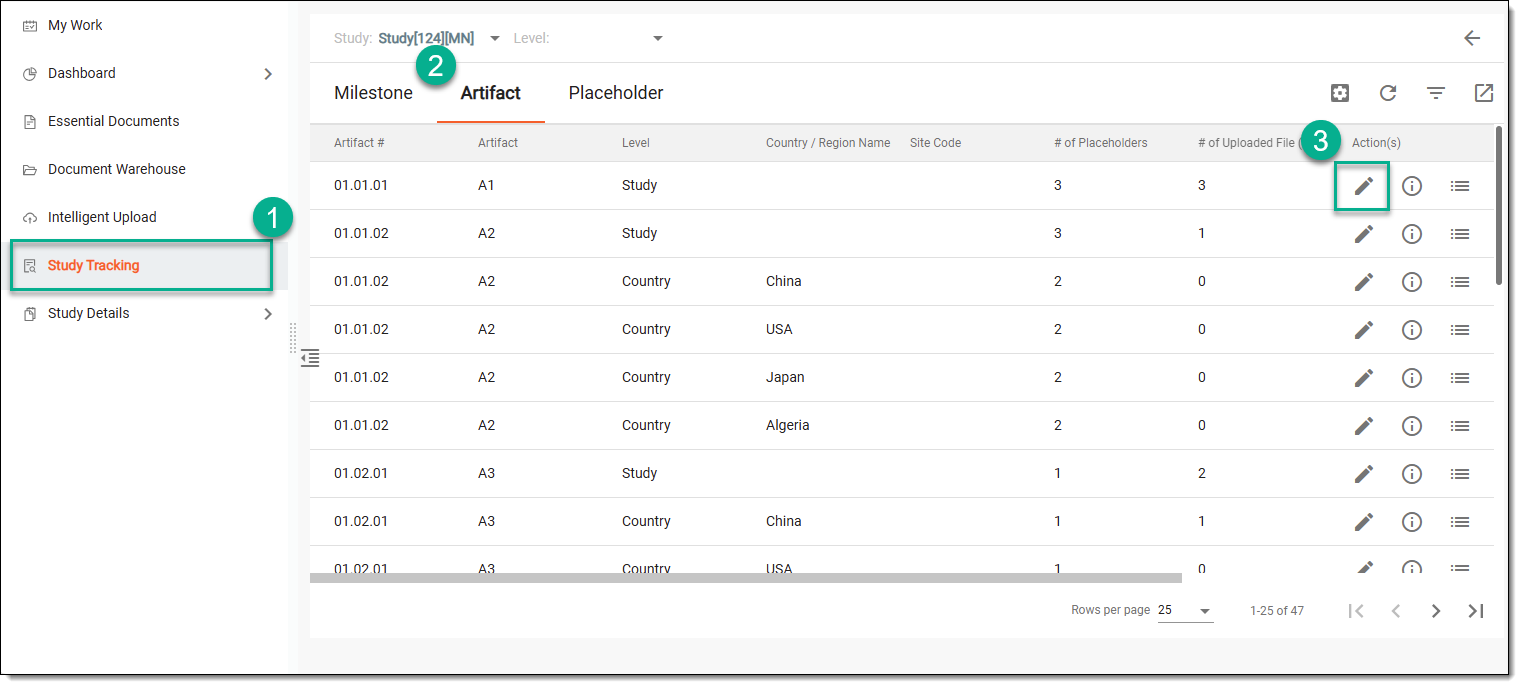Image resolution: width=1521 pixels, height=687 pixels.
Task: Switch to the Milestone tab
Action: pyautogui.click(x=373, y=93)
